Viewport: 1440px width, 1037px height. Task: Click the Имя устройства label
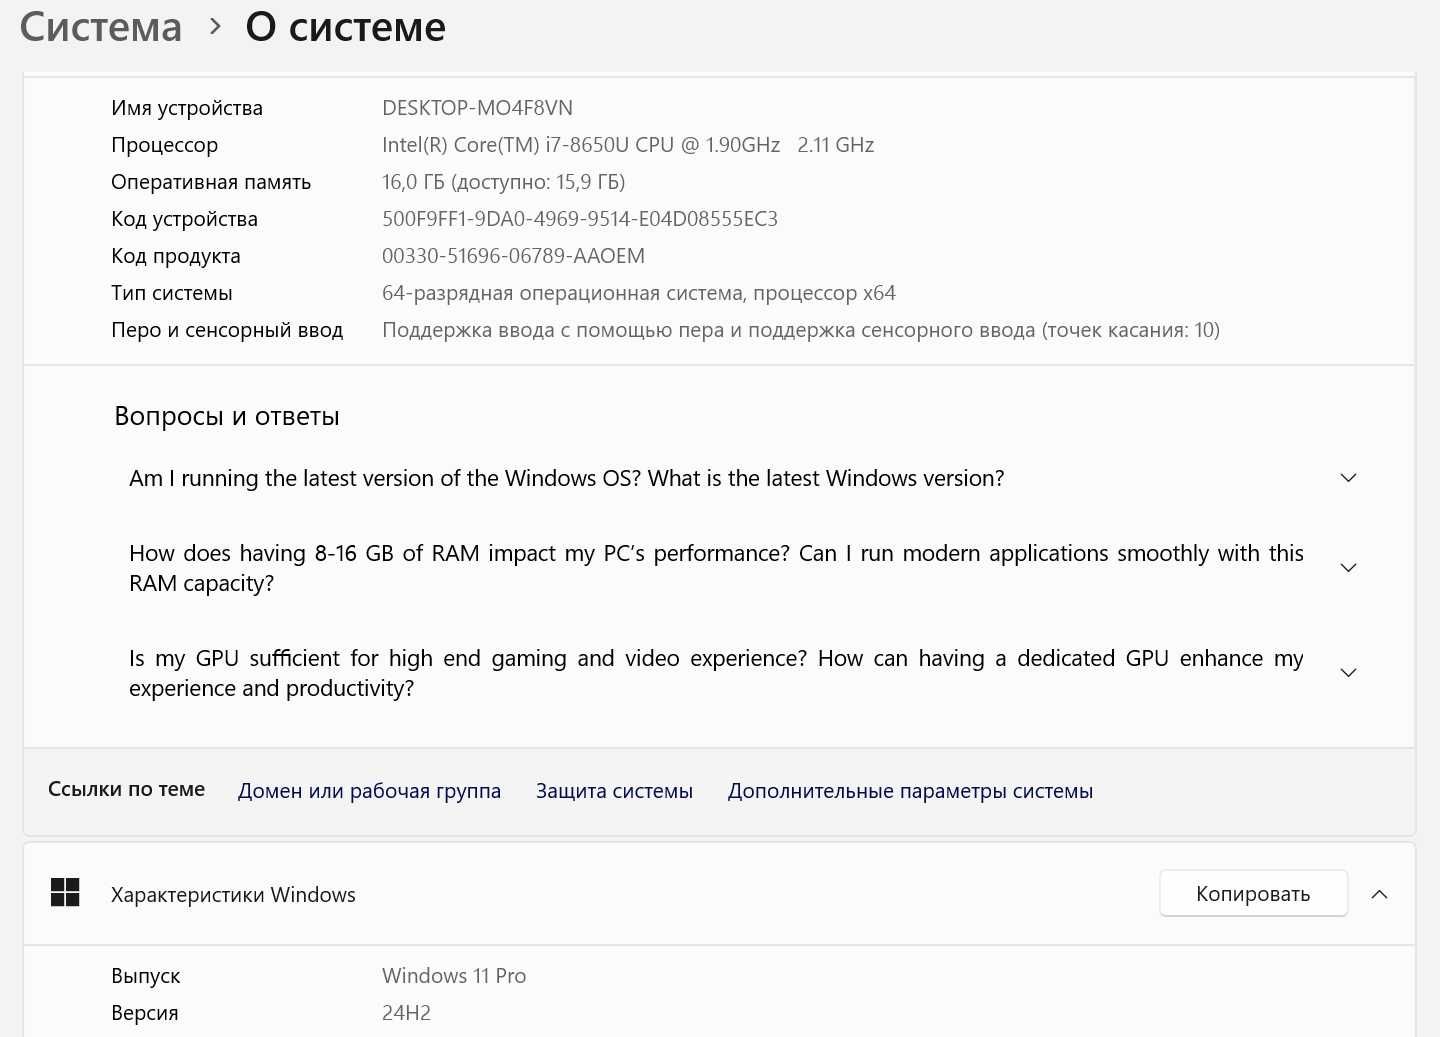pyautogui.click(x=187, y=108)
